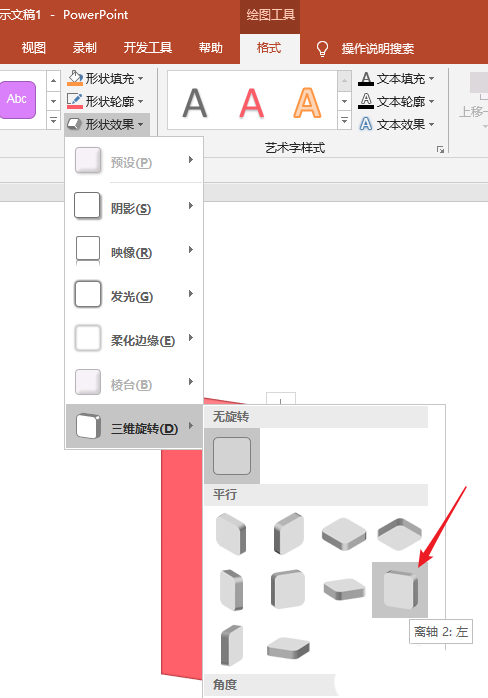Choose first preset in second 平行 row
Image resolution: width=488 pixels, height=698 pixels.
click(232, 590)
